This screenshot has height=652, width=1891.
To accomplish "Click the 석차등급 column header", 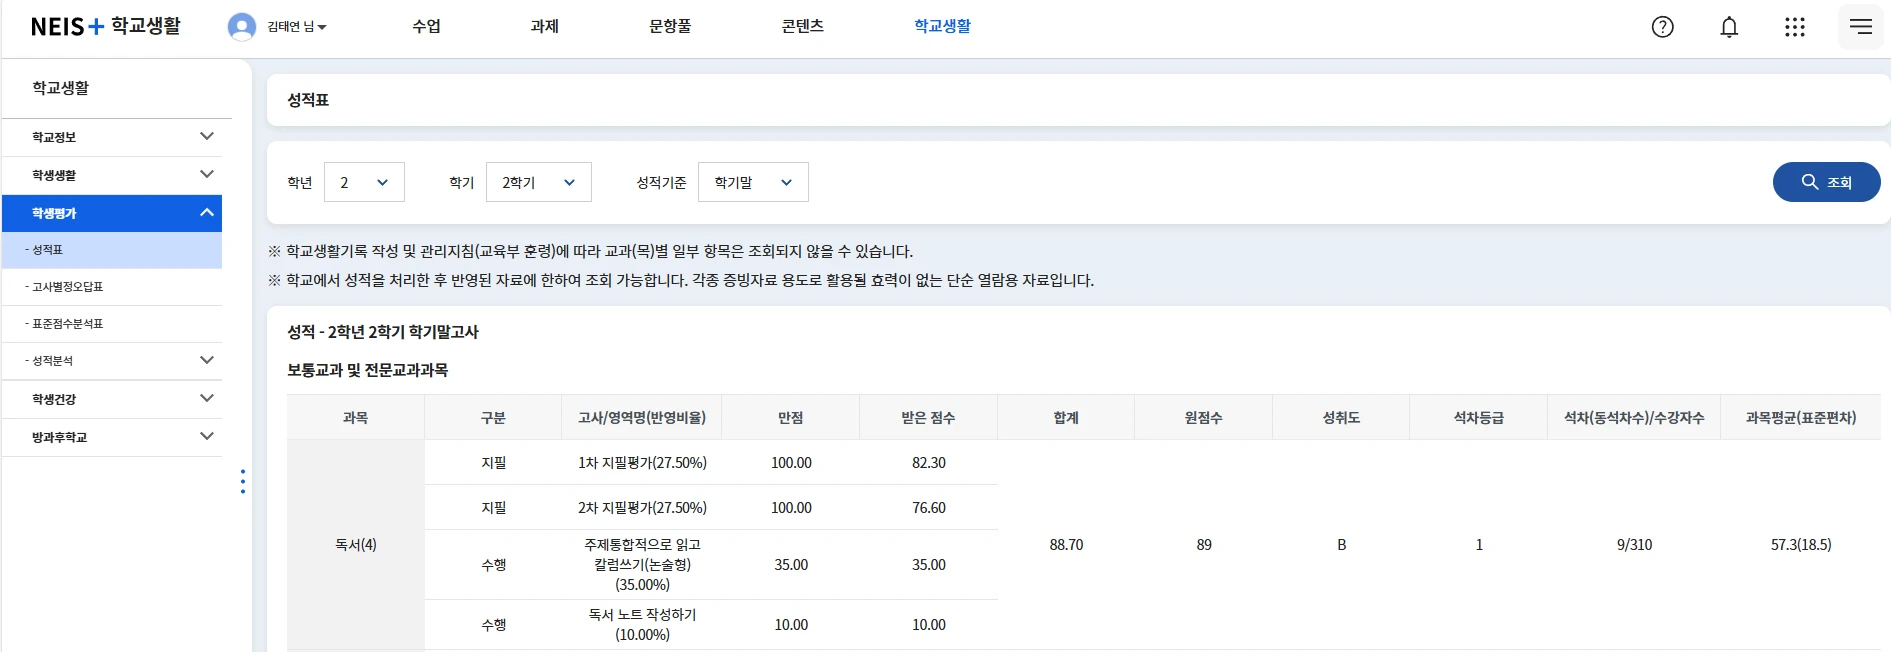I will point(1479,418).
